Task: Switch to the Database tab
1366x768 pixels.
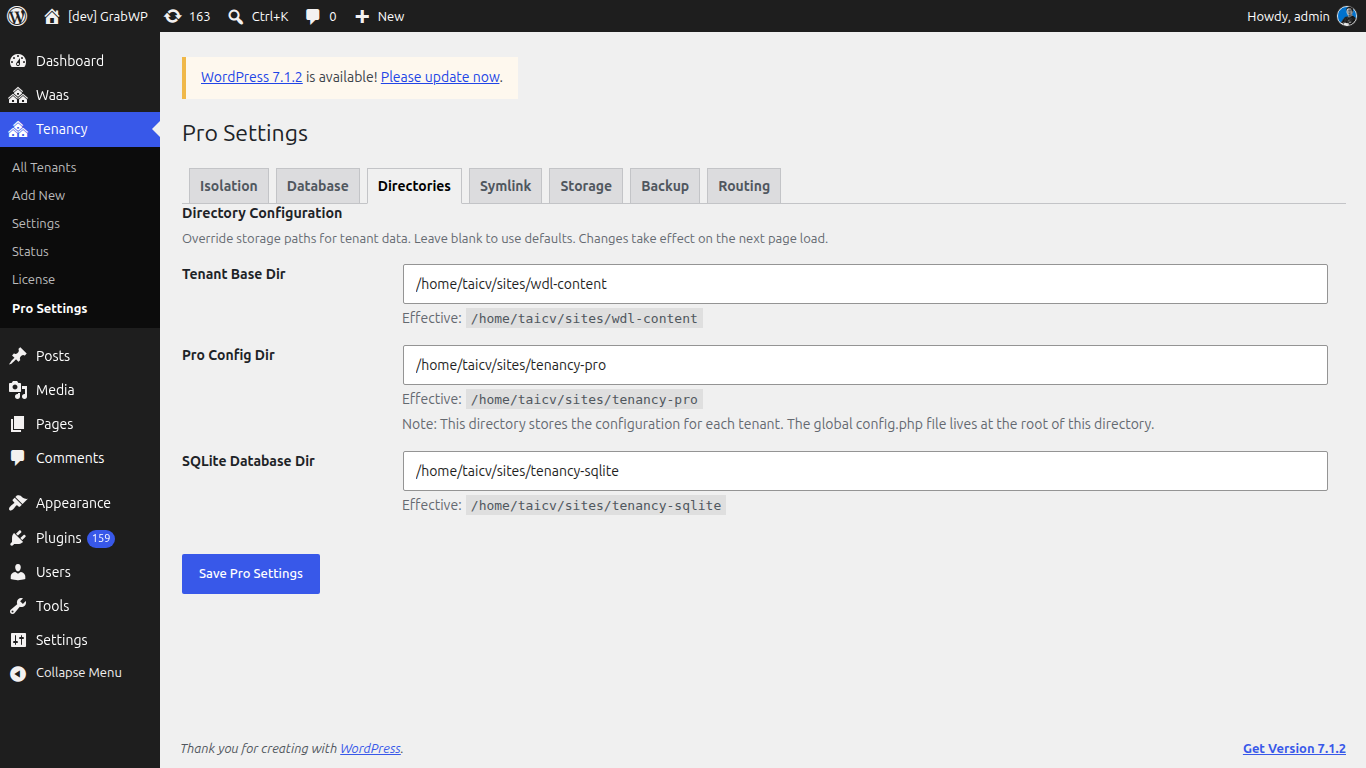Action: tap(318, 186)
